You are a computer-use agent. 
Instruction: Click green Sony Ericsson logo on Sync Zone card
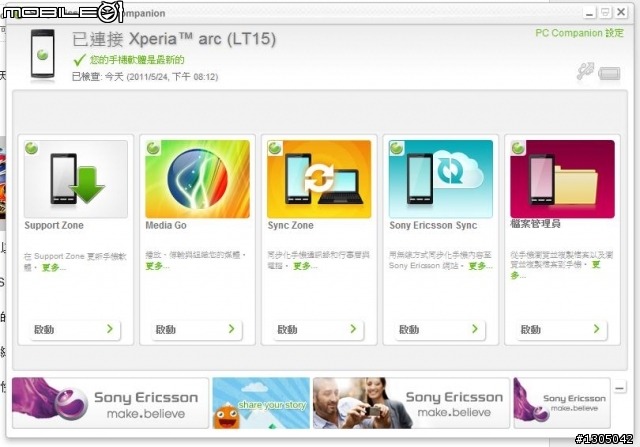pyautogui.click(x=275, y=148)
